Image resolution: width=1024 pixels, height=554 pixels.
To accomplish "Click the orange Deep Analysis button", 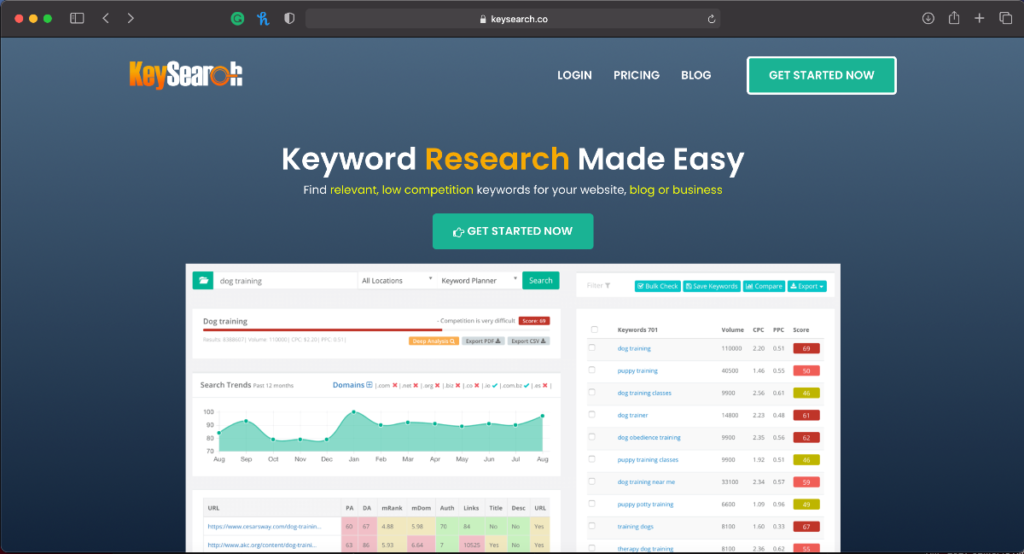I will pyautogui.click(x=434, y=341).
